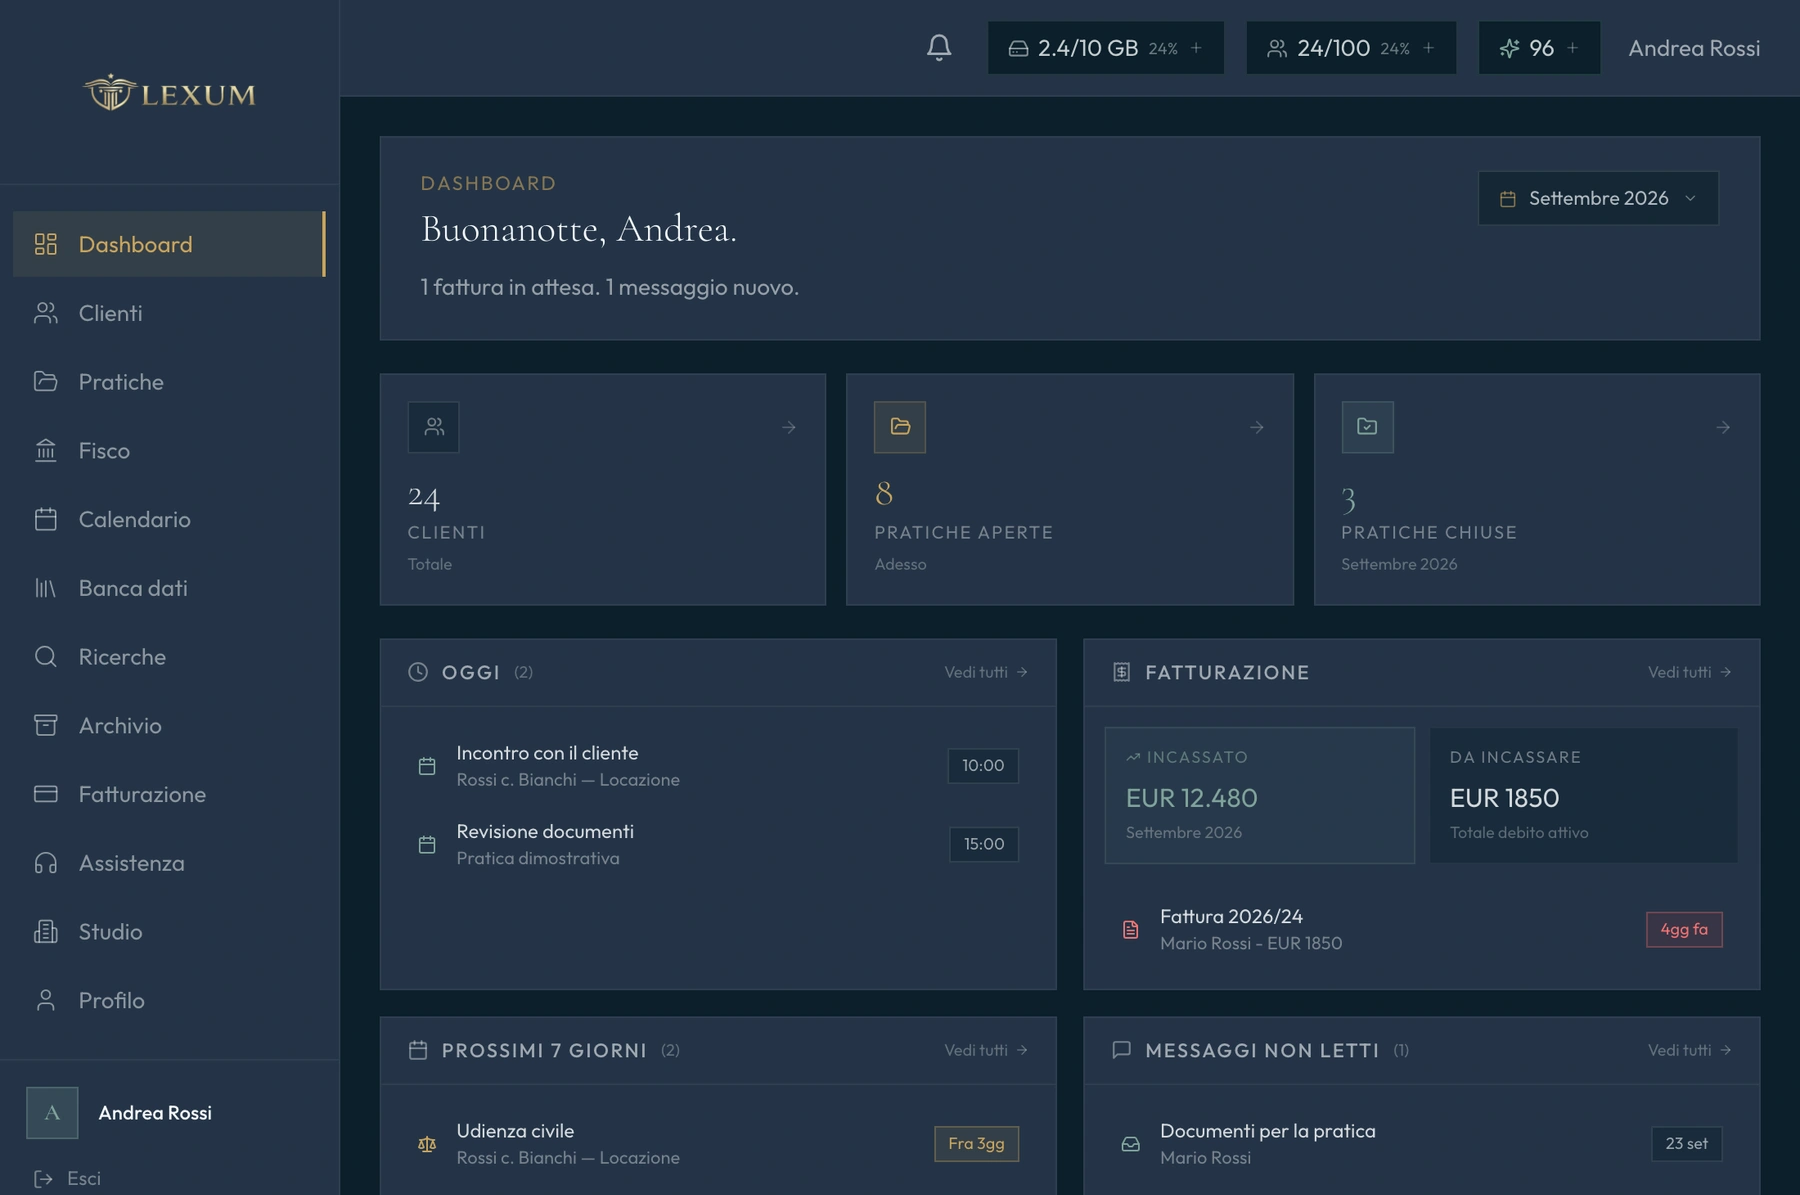Open Banca dati in the sidebar
Viewport: 1800px width, 1195px height.
(169, 588)
